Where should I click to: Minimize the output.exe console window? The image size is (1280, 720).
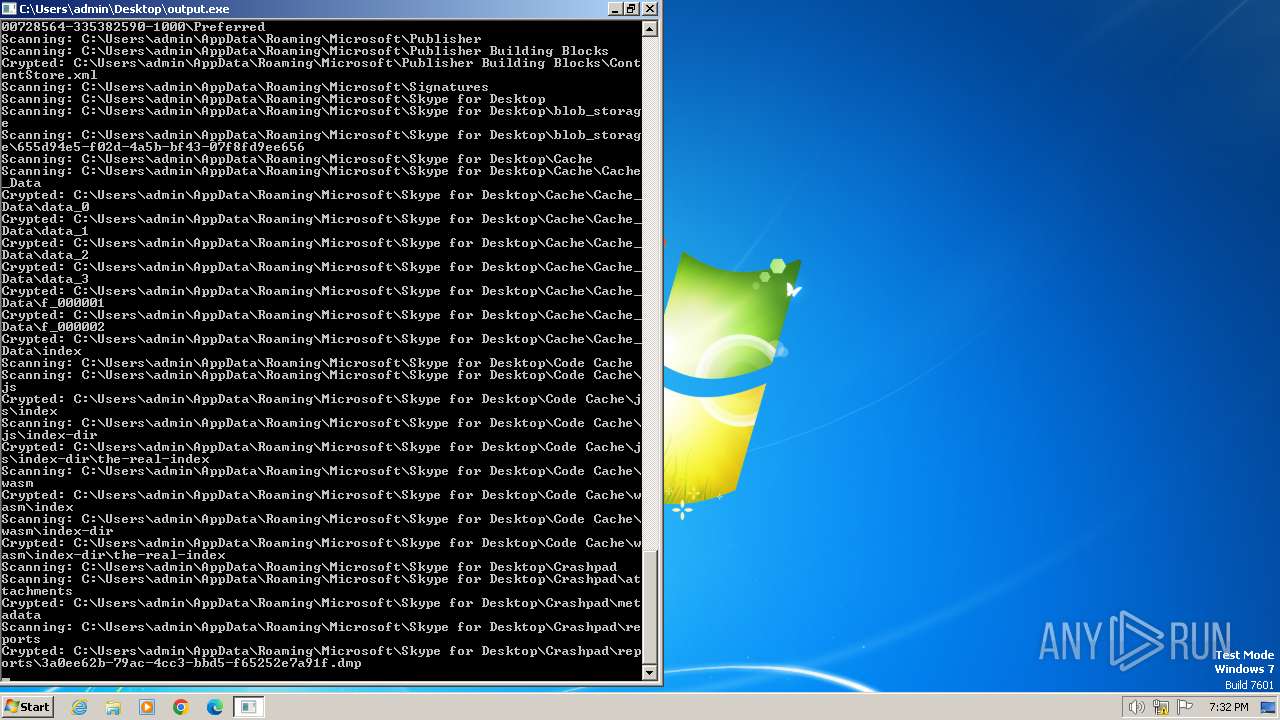(x=614, y=9)
